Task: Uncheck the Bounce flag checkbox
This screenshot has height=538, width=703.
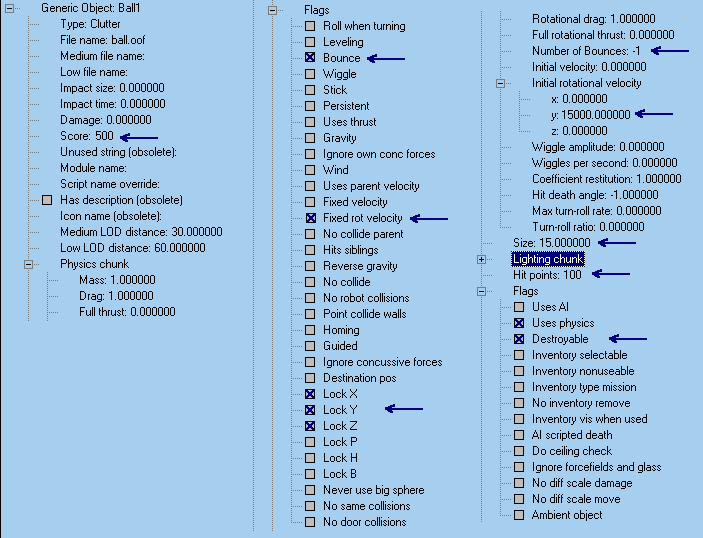Action: click(310, 58)
